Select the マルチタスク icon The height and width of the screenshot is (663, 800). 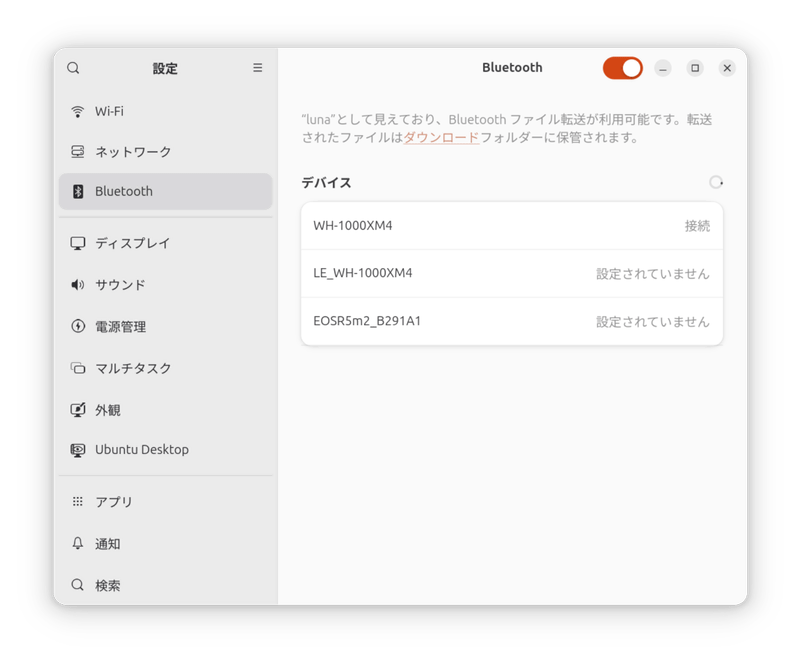[x=77, y=368]
